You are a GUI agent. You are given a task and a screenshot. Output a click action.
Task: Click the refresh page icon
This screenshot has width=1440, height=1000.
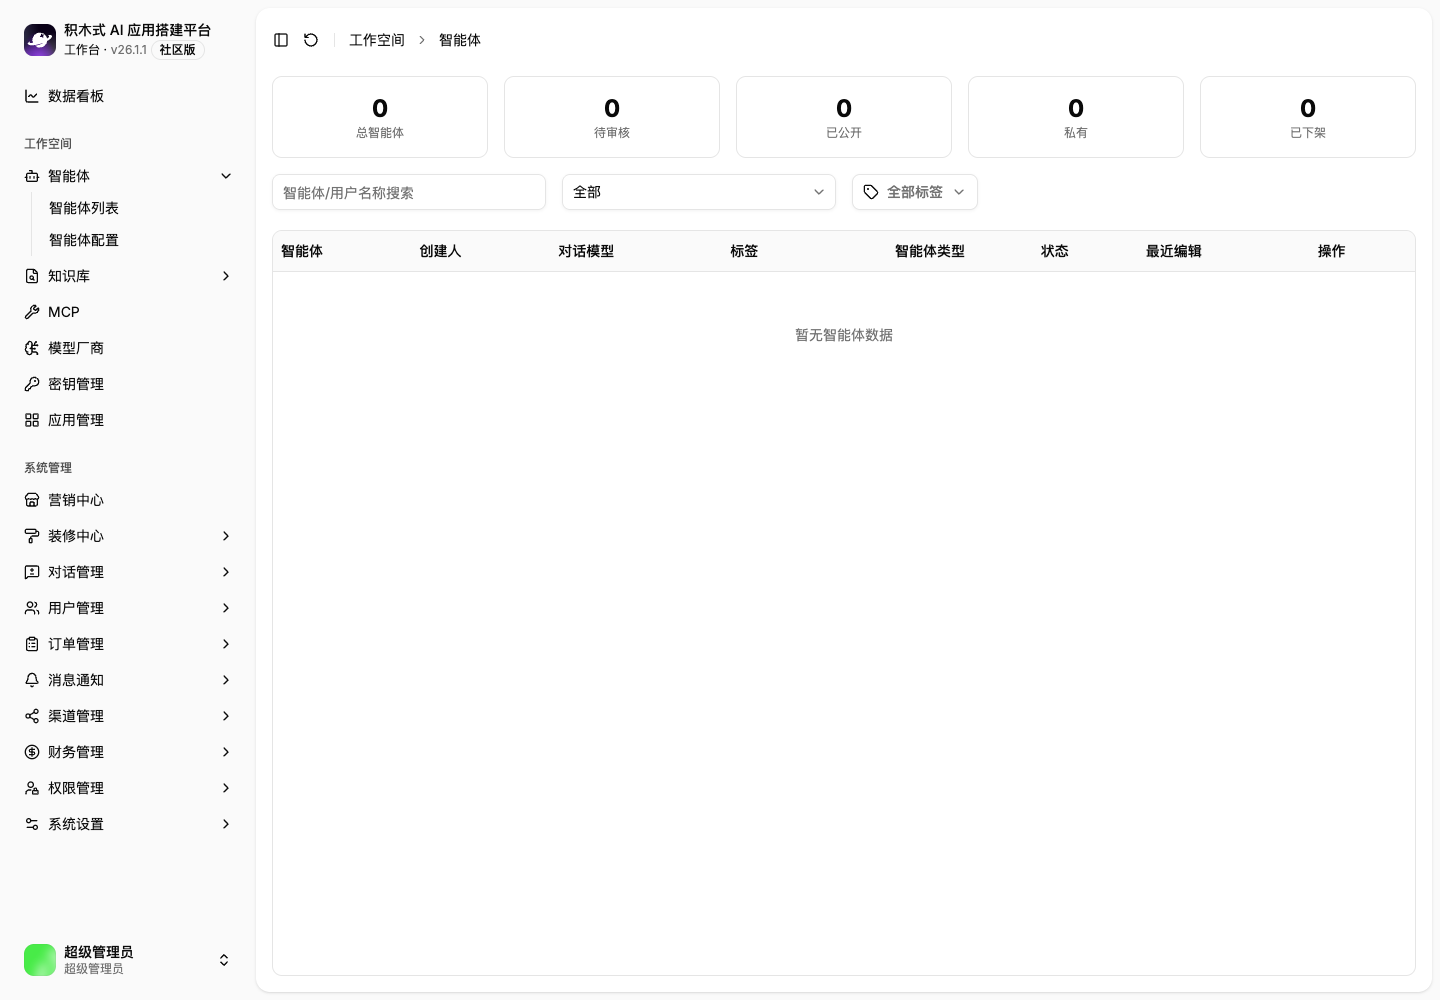[x=311, y=40]
